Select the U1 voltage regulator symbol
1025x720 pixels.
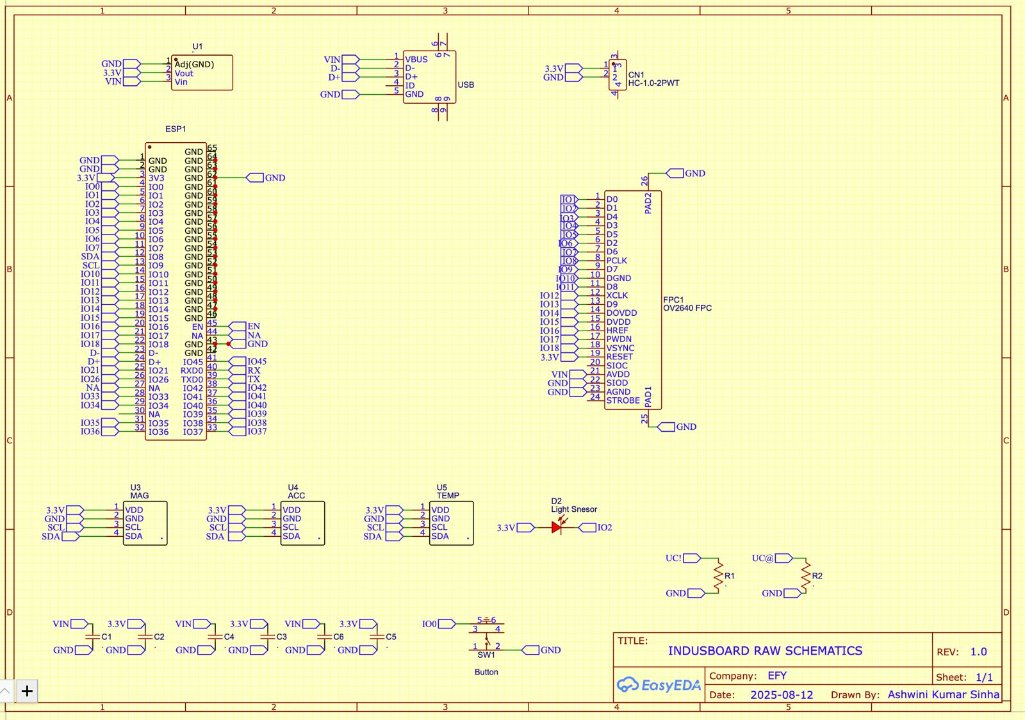(202, 73)
